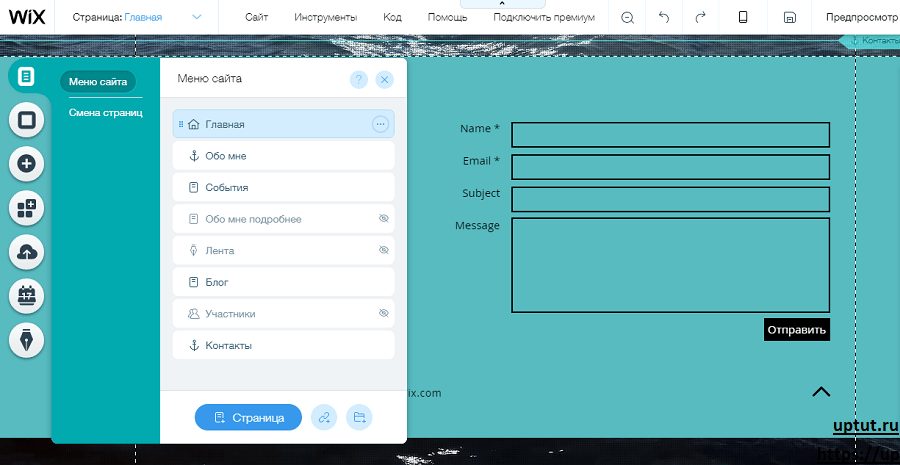Click the Email input field
Screen dimensions: 900x465
pos(670,166)
